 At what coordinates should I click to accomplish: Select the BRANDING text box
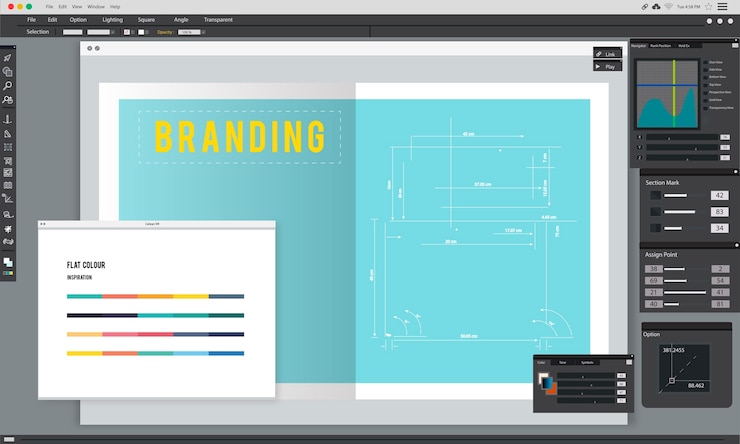[240, 137]
